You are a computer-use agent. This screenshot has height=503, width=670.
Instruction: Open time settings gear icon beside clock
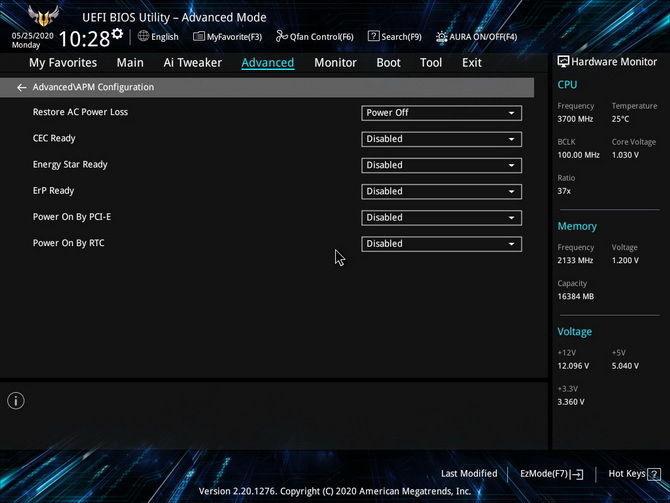click(x=118, y=33)
